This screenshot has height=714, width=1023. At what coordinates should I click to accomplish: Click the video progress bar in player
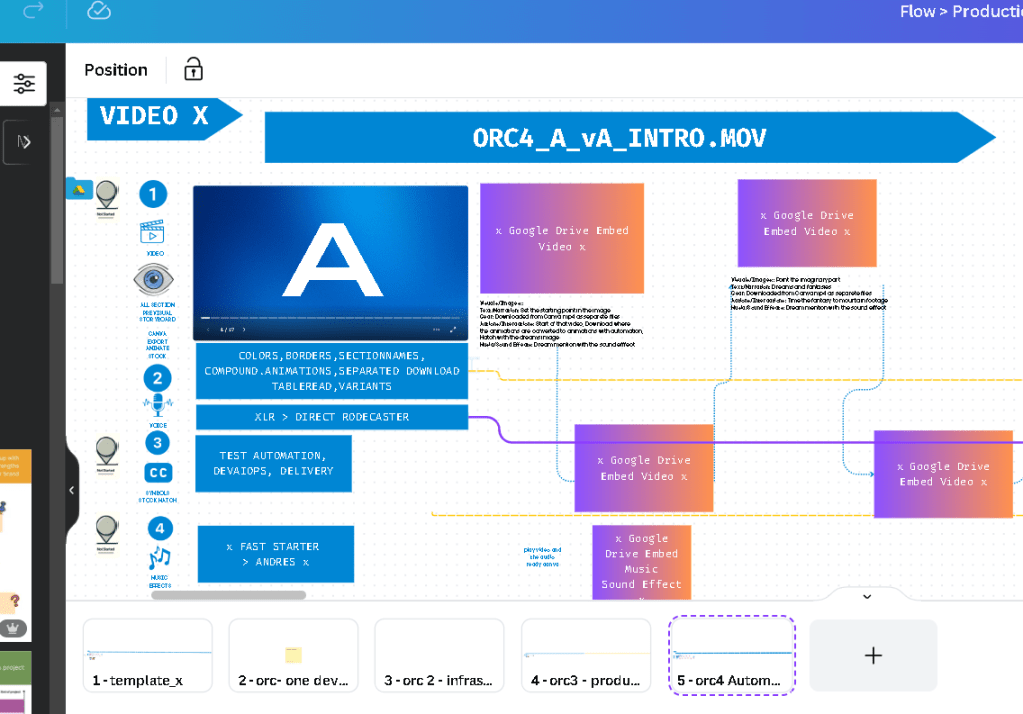coord(330,318)
